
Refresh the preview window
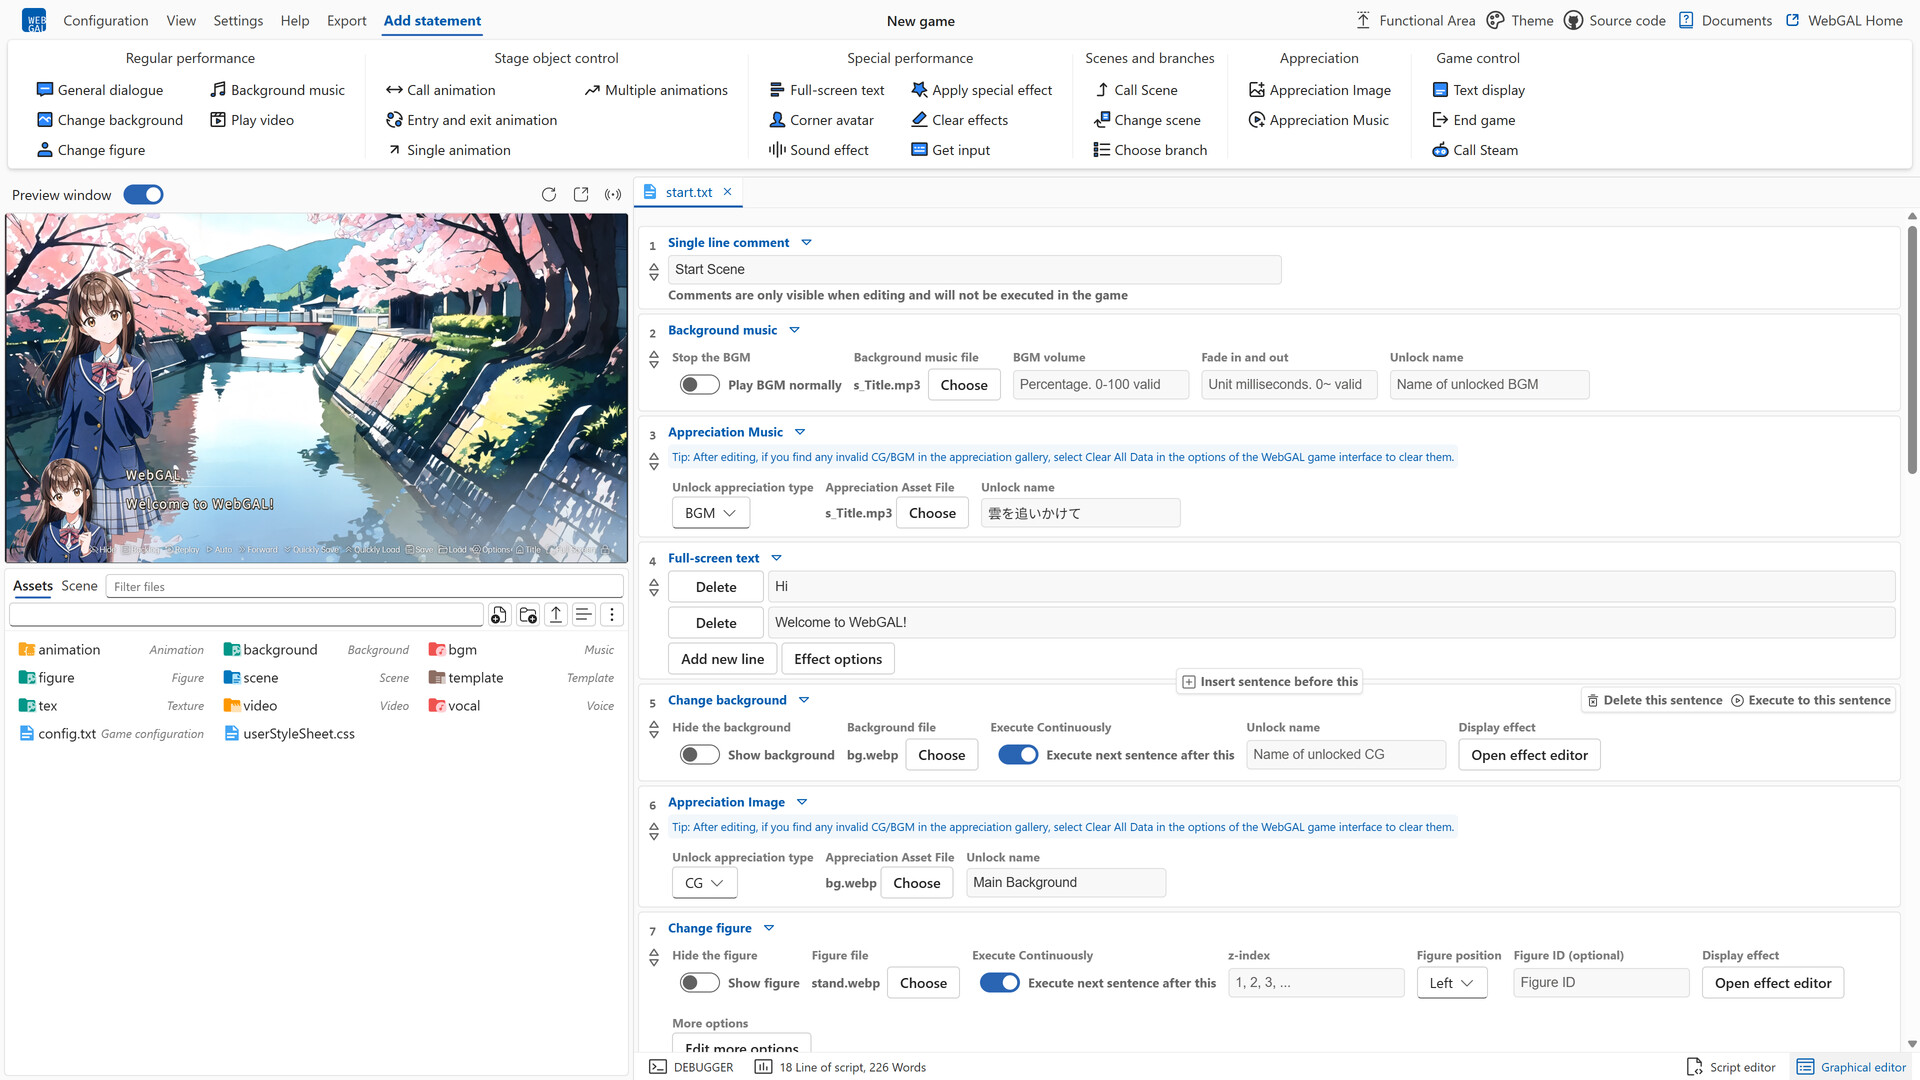coord(549,195)
